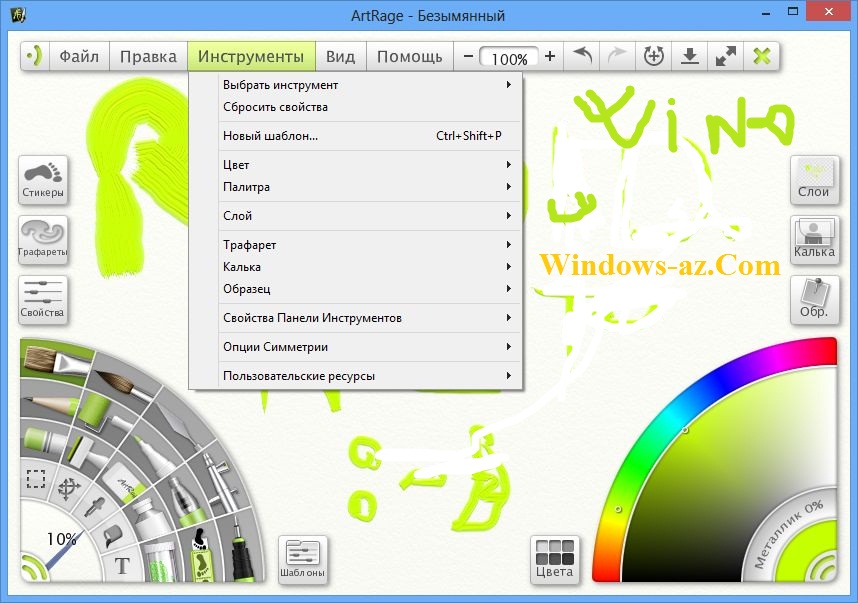
Task: Open the Слои layers panel
Action: tap(814, 180)
